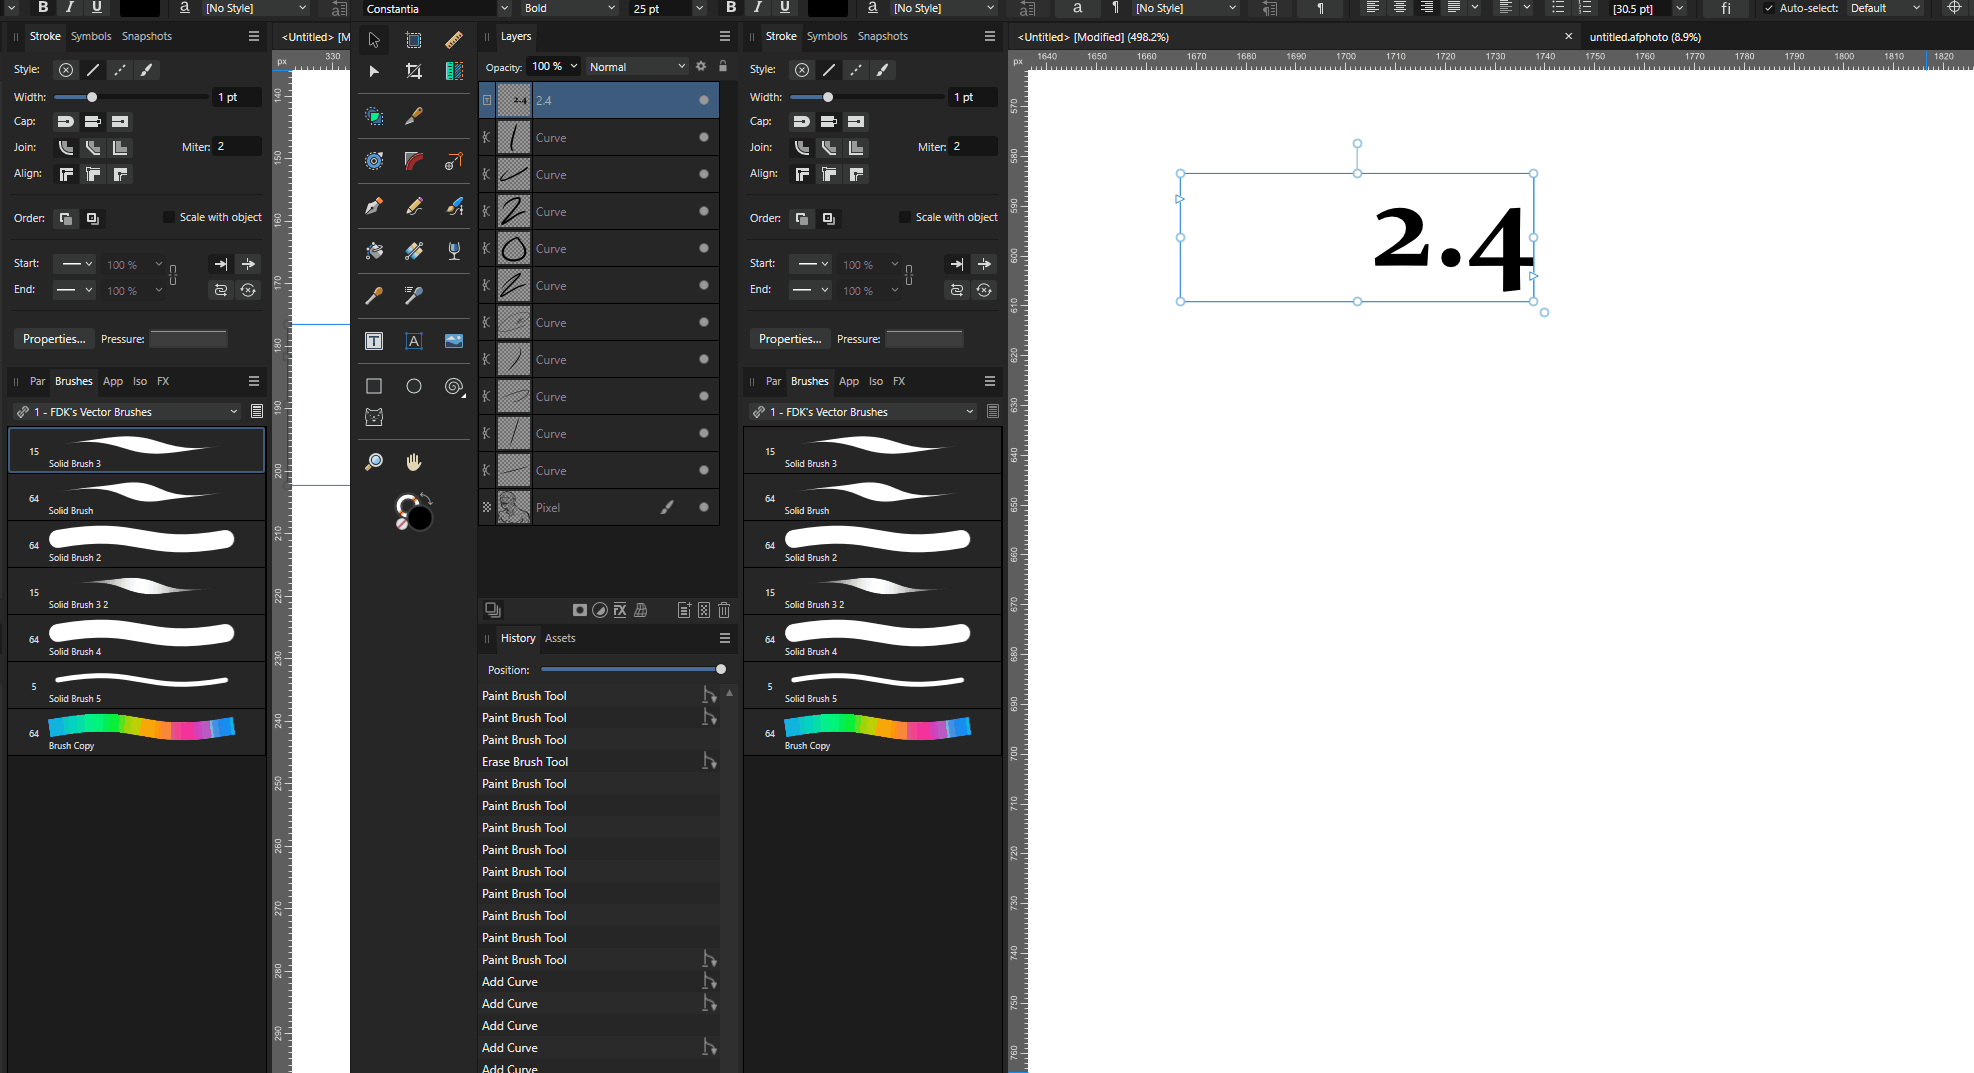Select the Zoom magnifier tool
The image size is (1974, 1073).
click(374, 462)
